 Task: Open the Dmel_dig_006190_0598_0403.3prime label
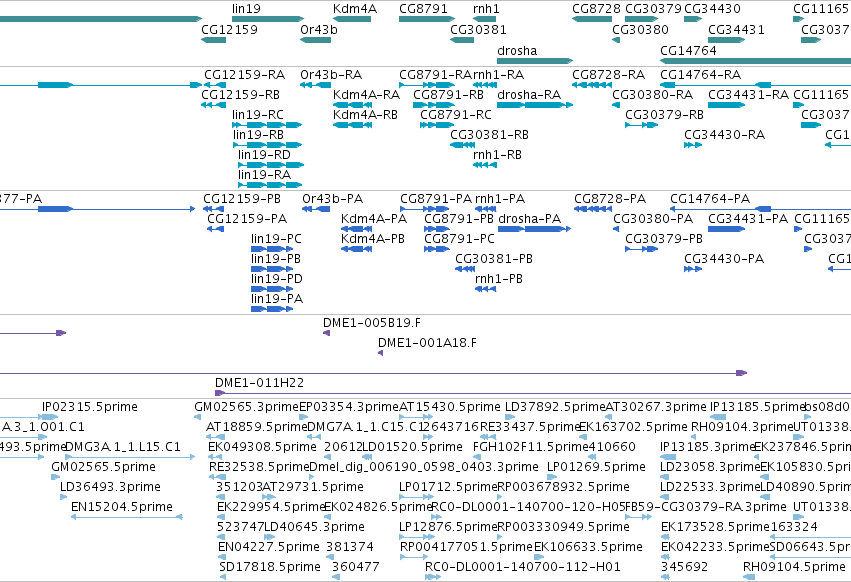click(423, 466)
